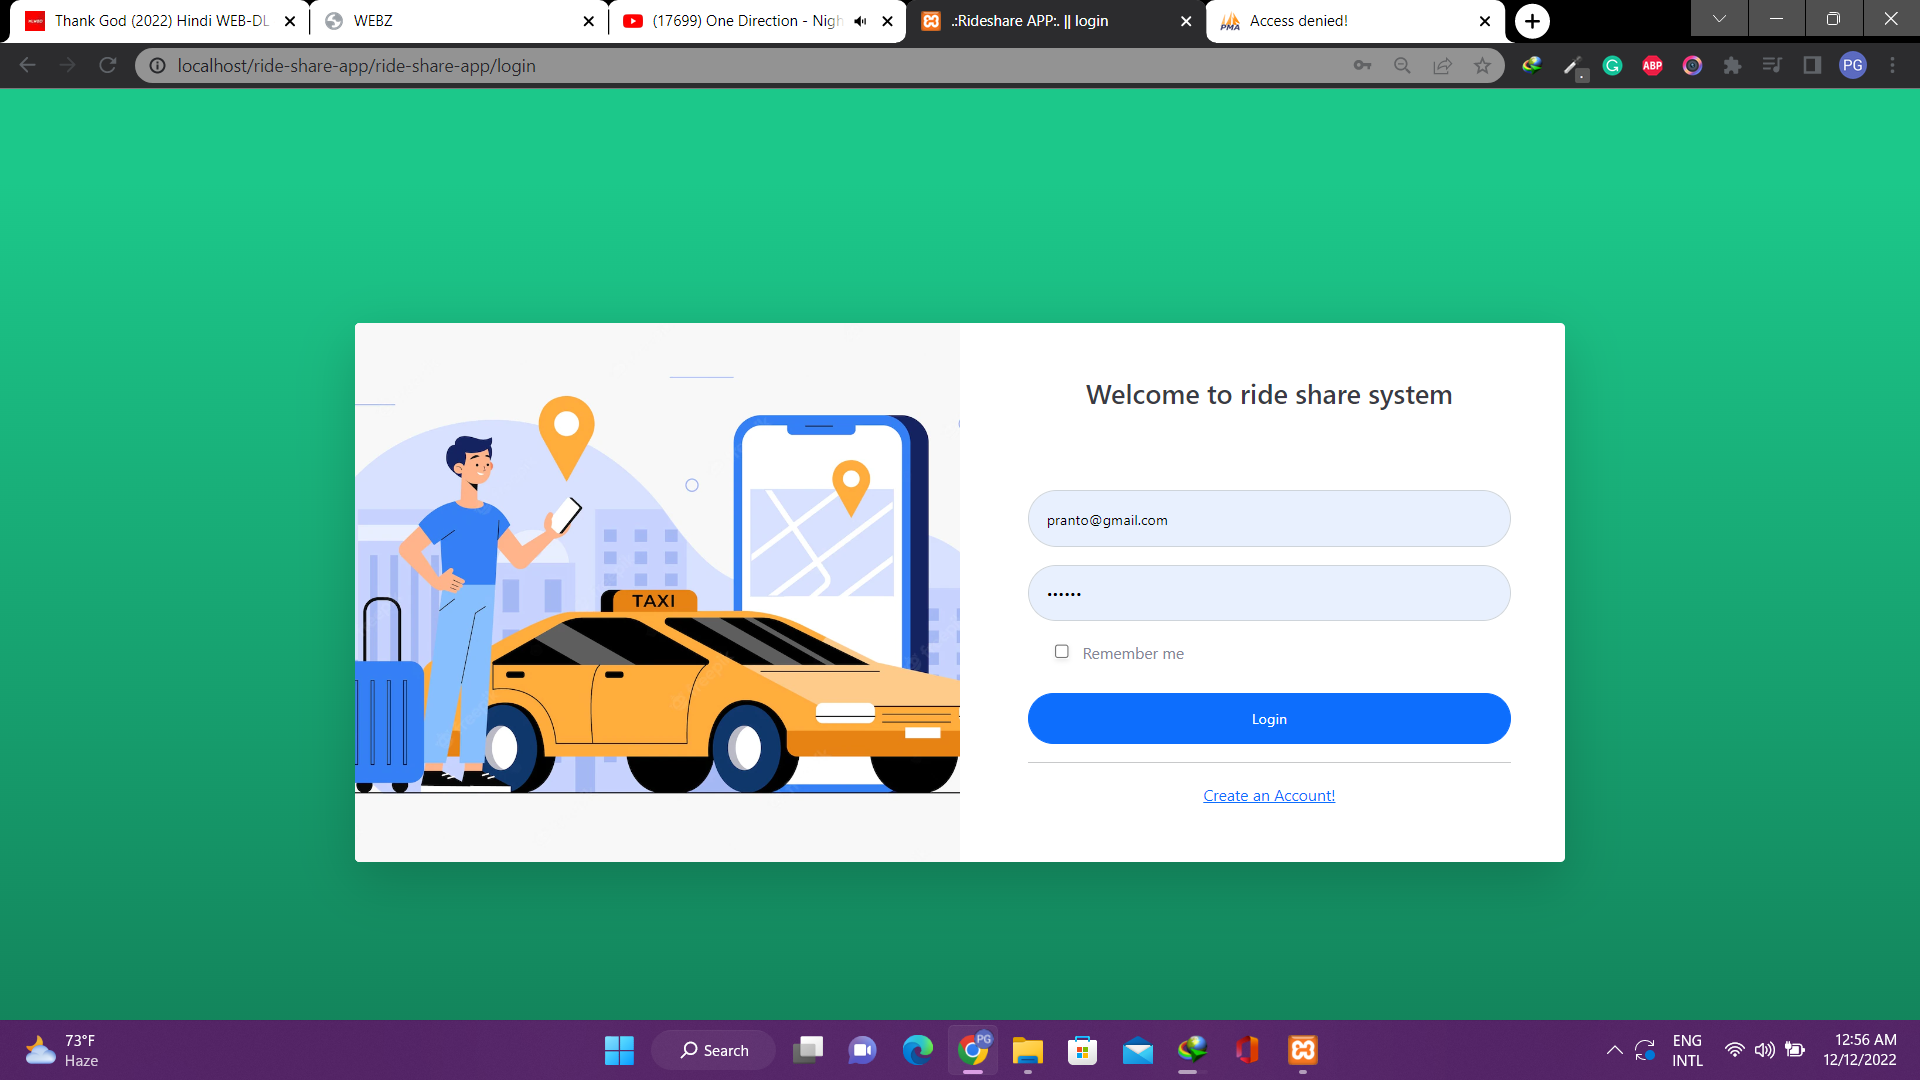Click the password input field
The width and height of the screenshot is (1920, 1080).
1268,592
